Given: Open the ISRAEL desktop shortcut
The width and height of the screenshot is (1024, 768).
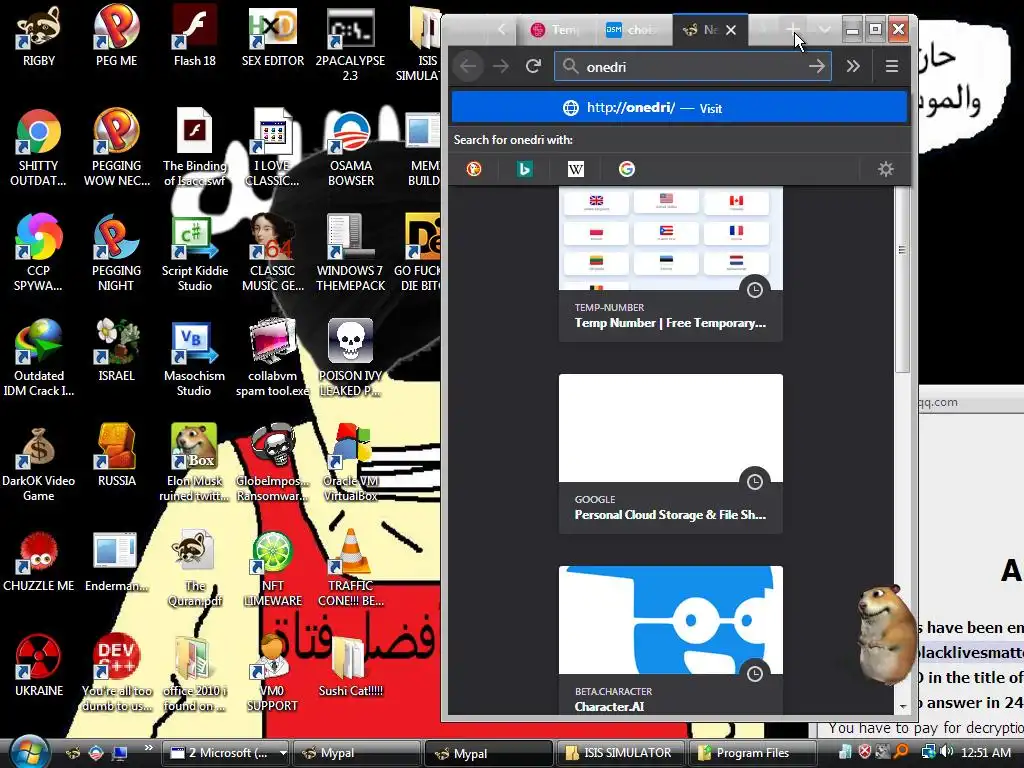Looking at the screenshot, I should pos(116,351).
